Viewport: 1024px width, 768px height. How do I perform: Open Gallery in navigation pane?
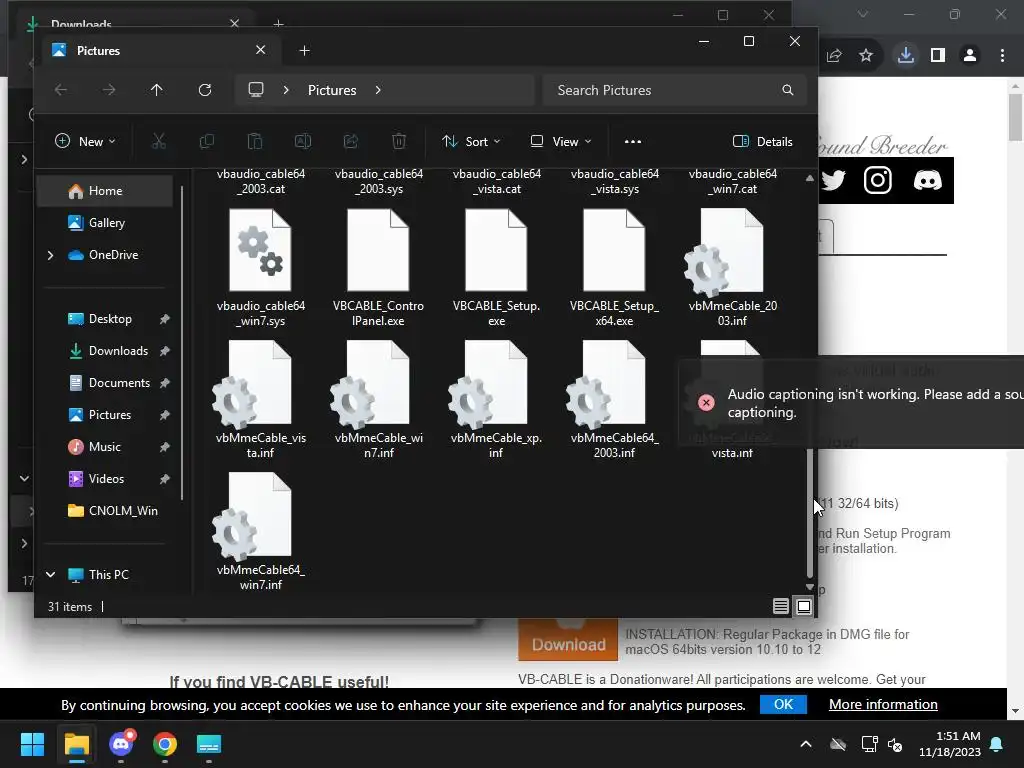coord(104,223)
